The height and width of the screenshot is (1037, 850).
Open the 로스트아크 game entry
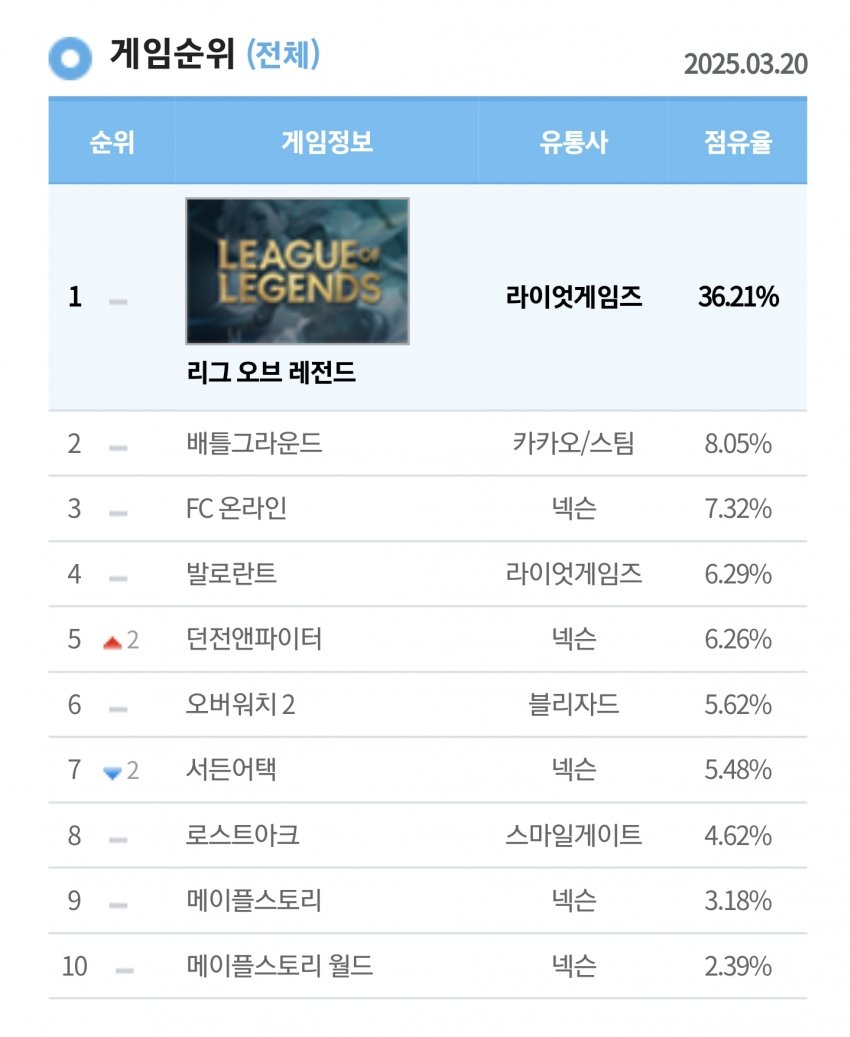242,836
